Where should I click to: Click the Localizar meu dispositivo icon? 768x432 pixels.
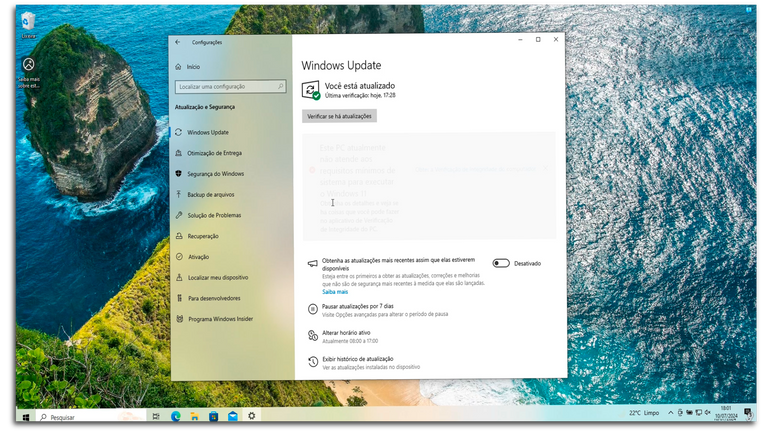coord(179,277)
